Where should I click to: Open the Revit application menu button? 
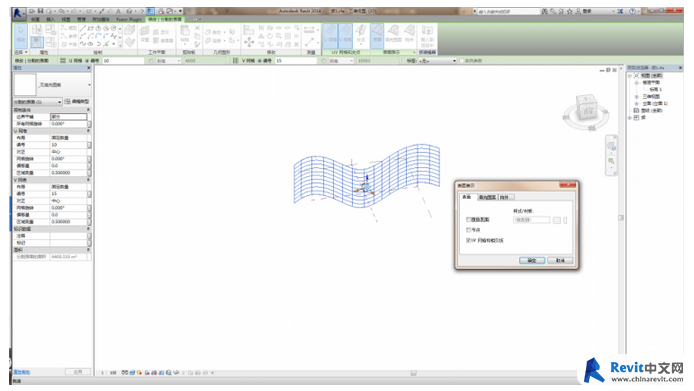pyautogui.click(x=19, y=14)
